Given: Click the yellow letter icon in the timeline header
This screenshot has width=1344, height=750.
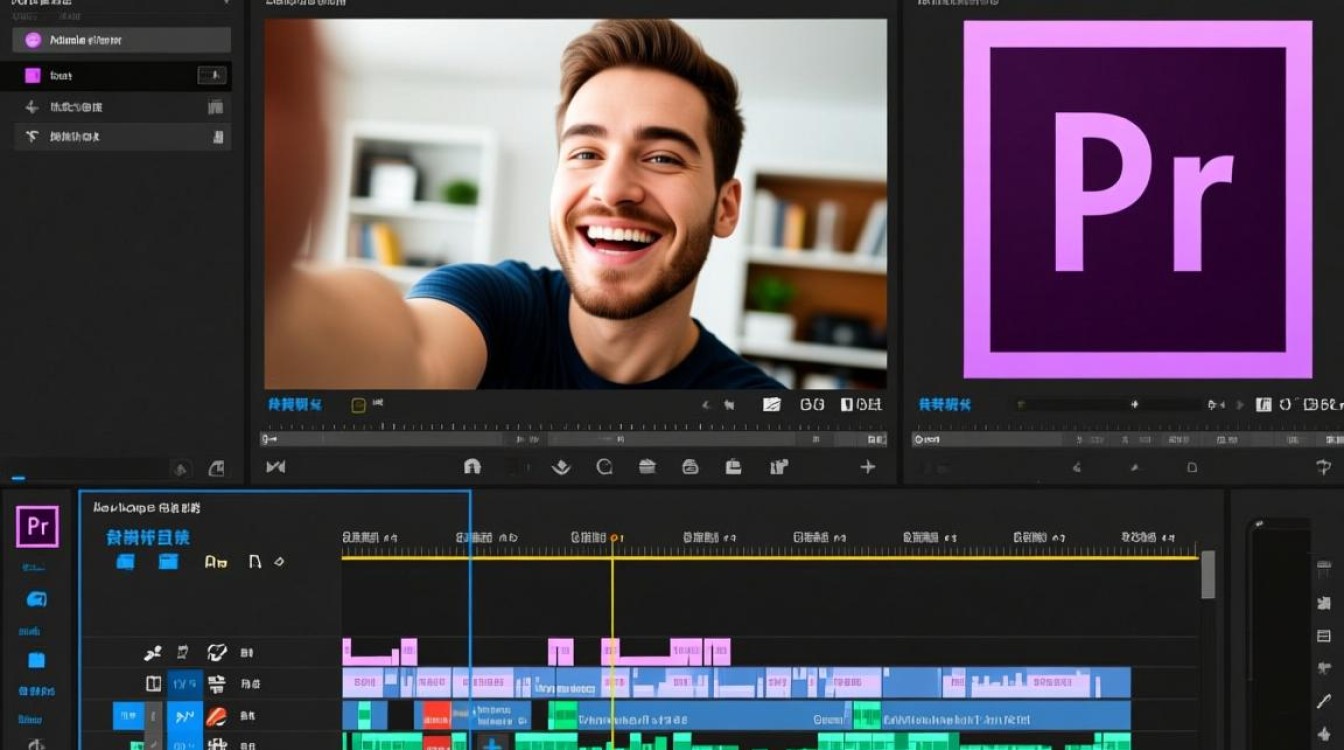Looking at the screenshot, I should 215,562.
